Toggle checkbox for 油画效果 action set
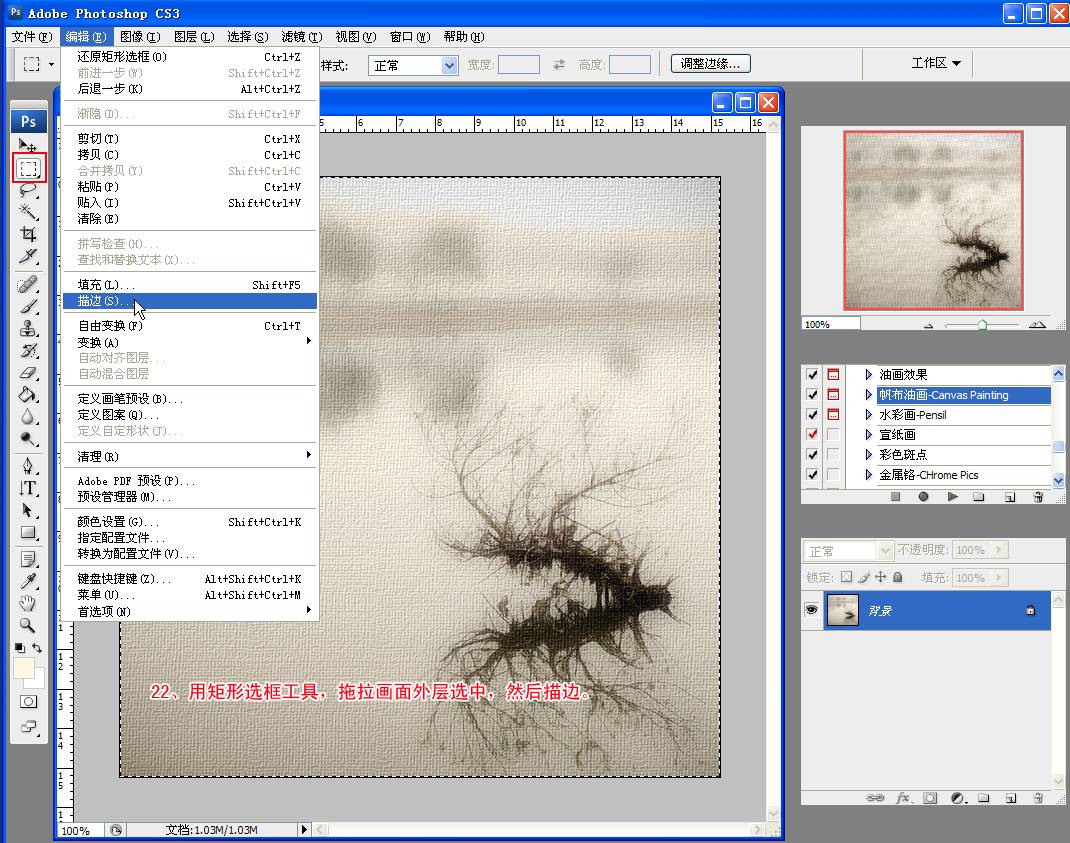Screen dimensions: 1070x843 (x=812, y=374)
